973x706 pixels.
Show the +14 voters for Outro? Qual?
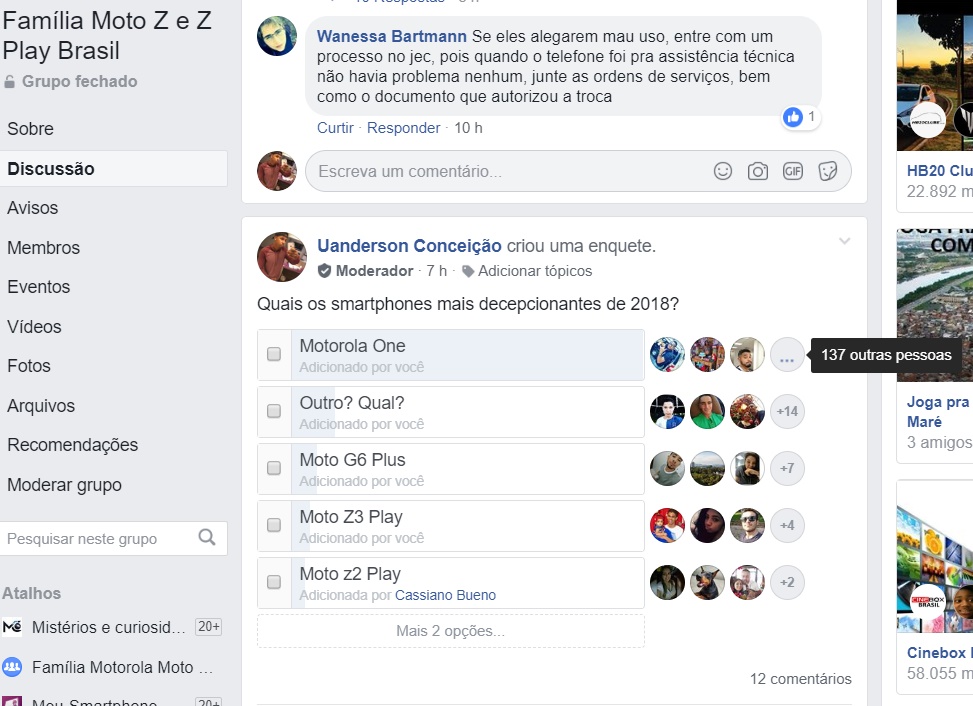coord(787,411)
